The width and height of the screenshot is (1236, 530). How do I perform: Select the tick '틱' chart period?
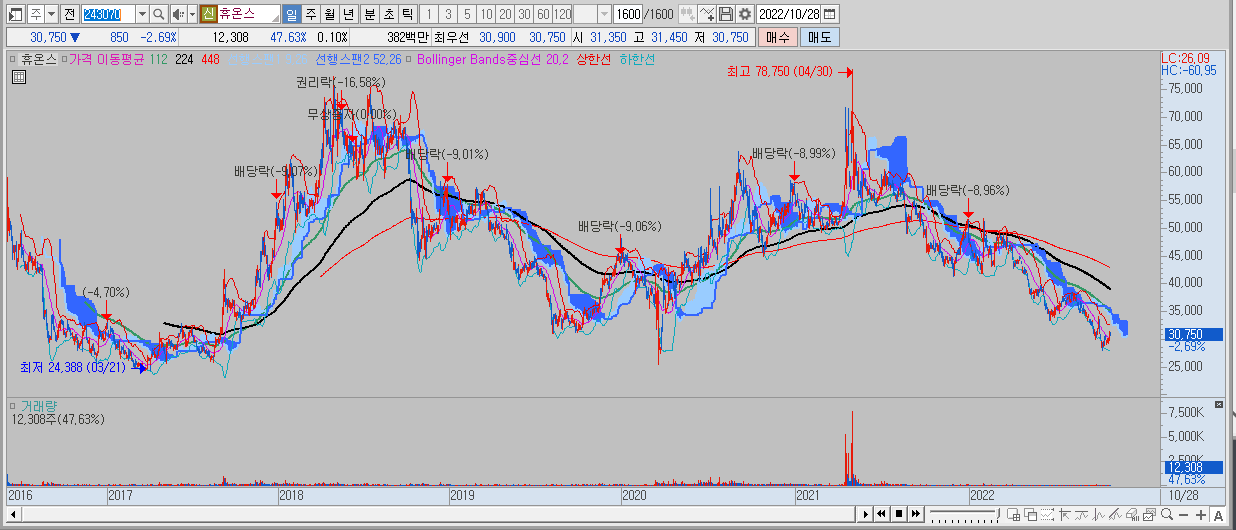coord(407,14)
